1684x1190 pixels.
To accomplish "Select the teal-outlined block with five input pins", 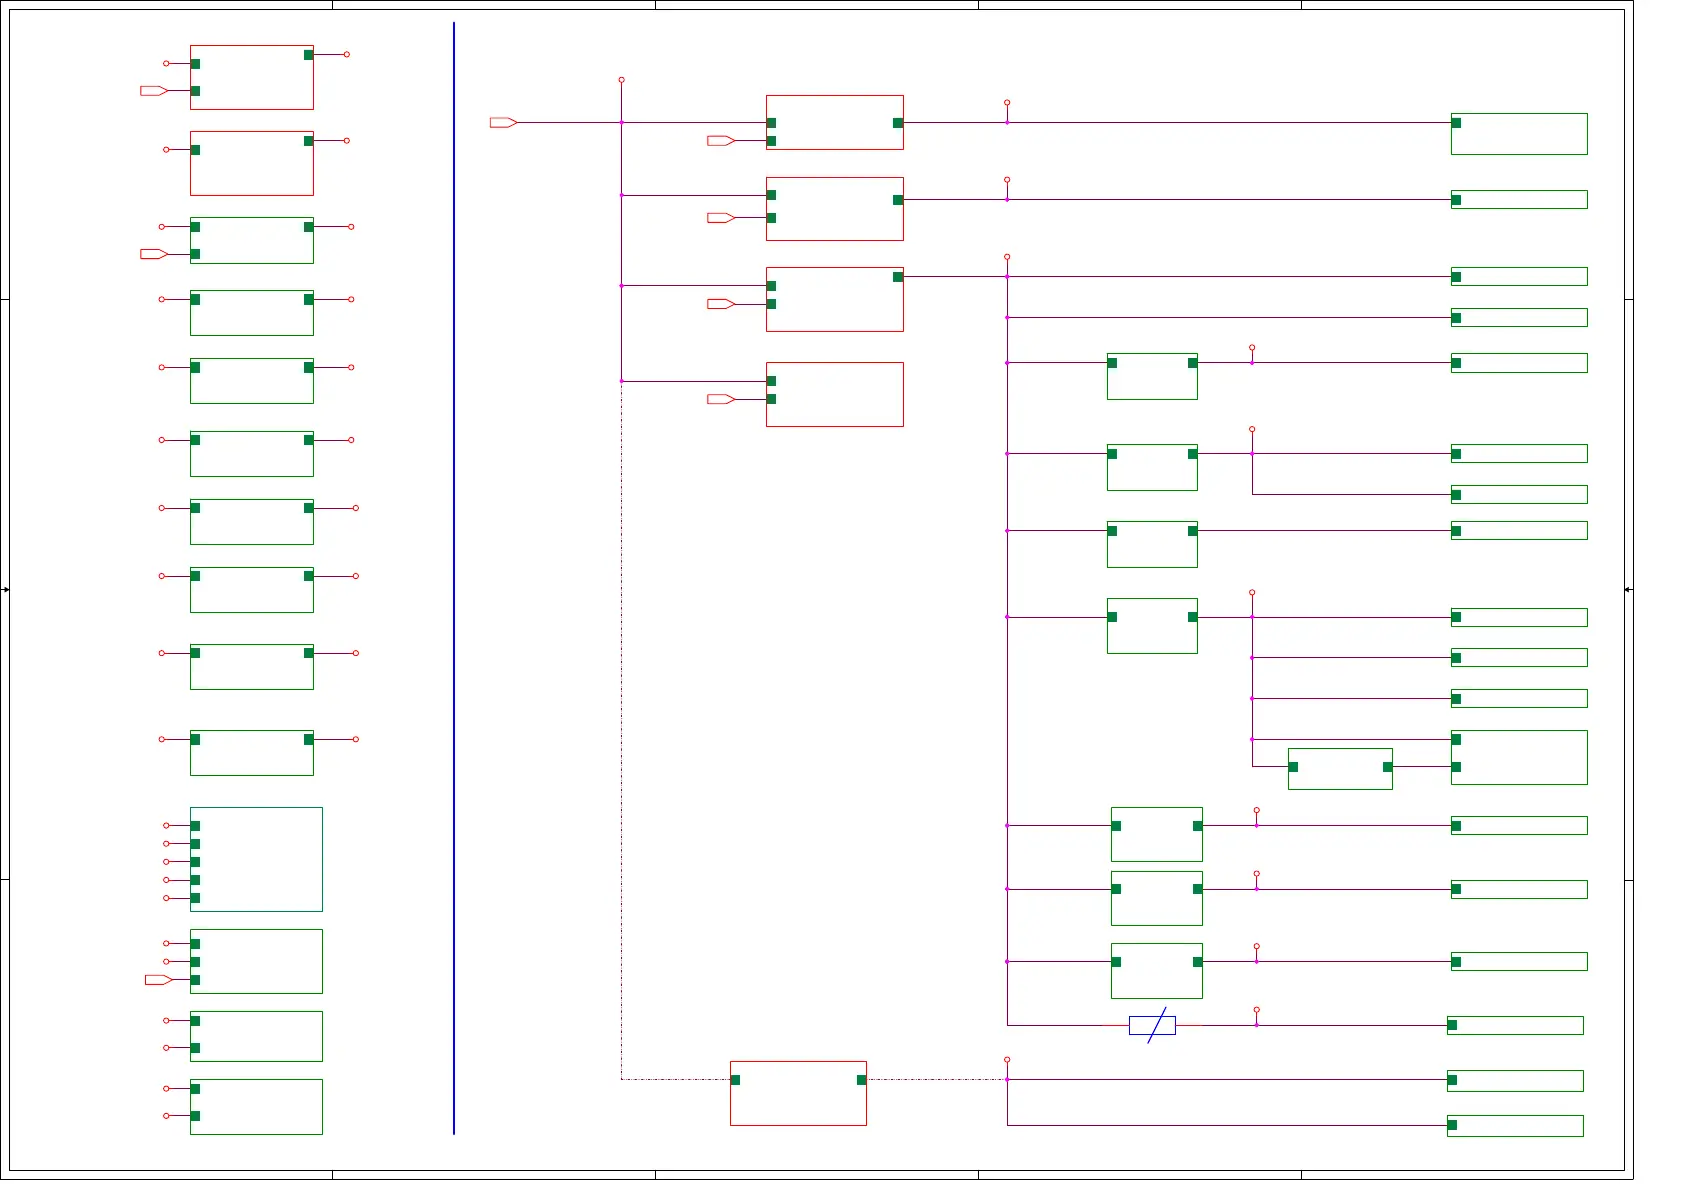I will pyautogui.click(x=256, y=859).
